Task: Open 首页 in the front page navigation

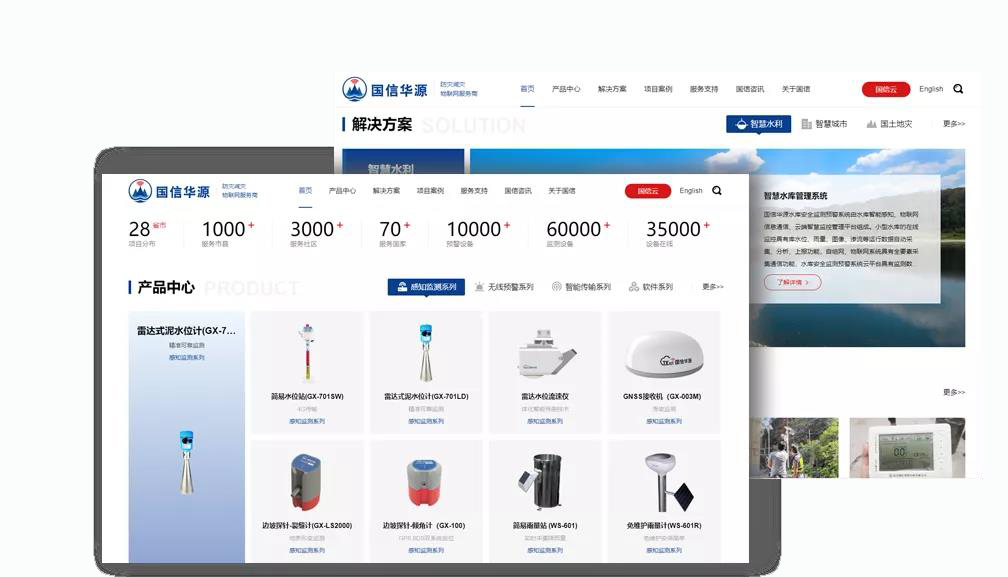Action: [x=305, y=191]
